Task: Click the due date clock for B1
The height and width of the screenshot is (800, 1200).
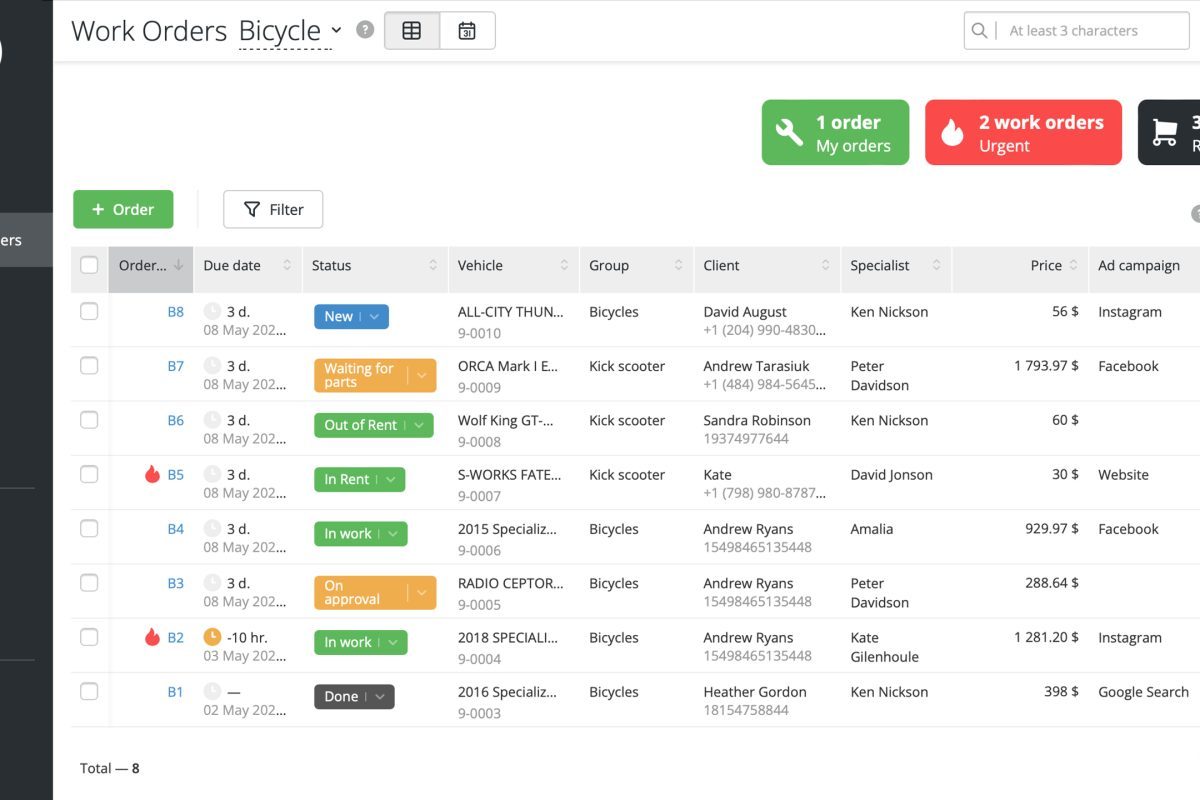Action: pyautogui.click(x=212, y=691)
